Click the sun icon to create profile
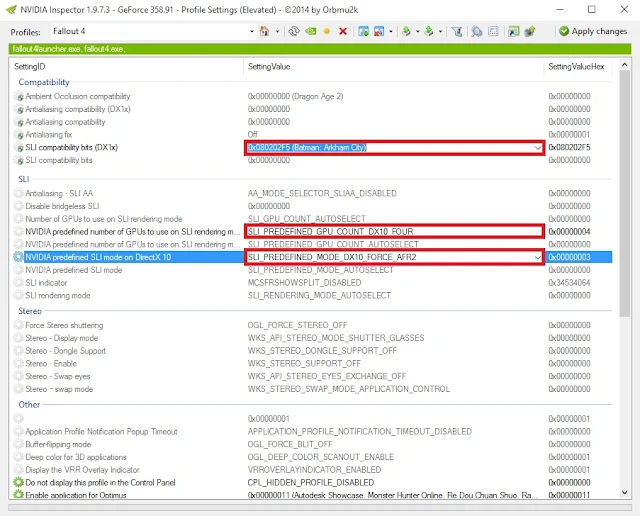This screenshot has width=640, height=516. click(327, 31)
